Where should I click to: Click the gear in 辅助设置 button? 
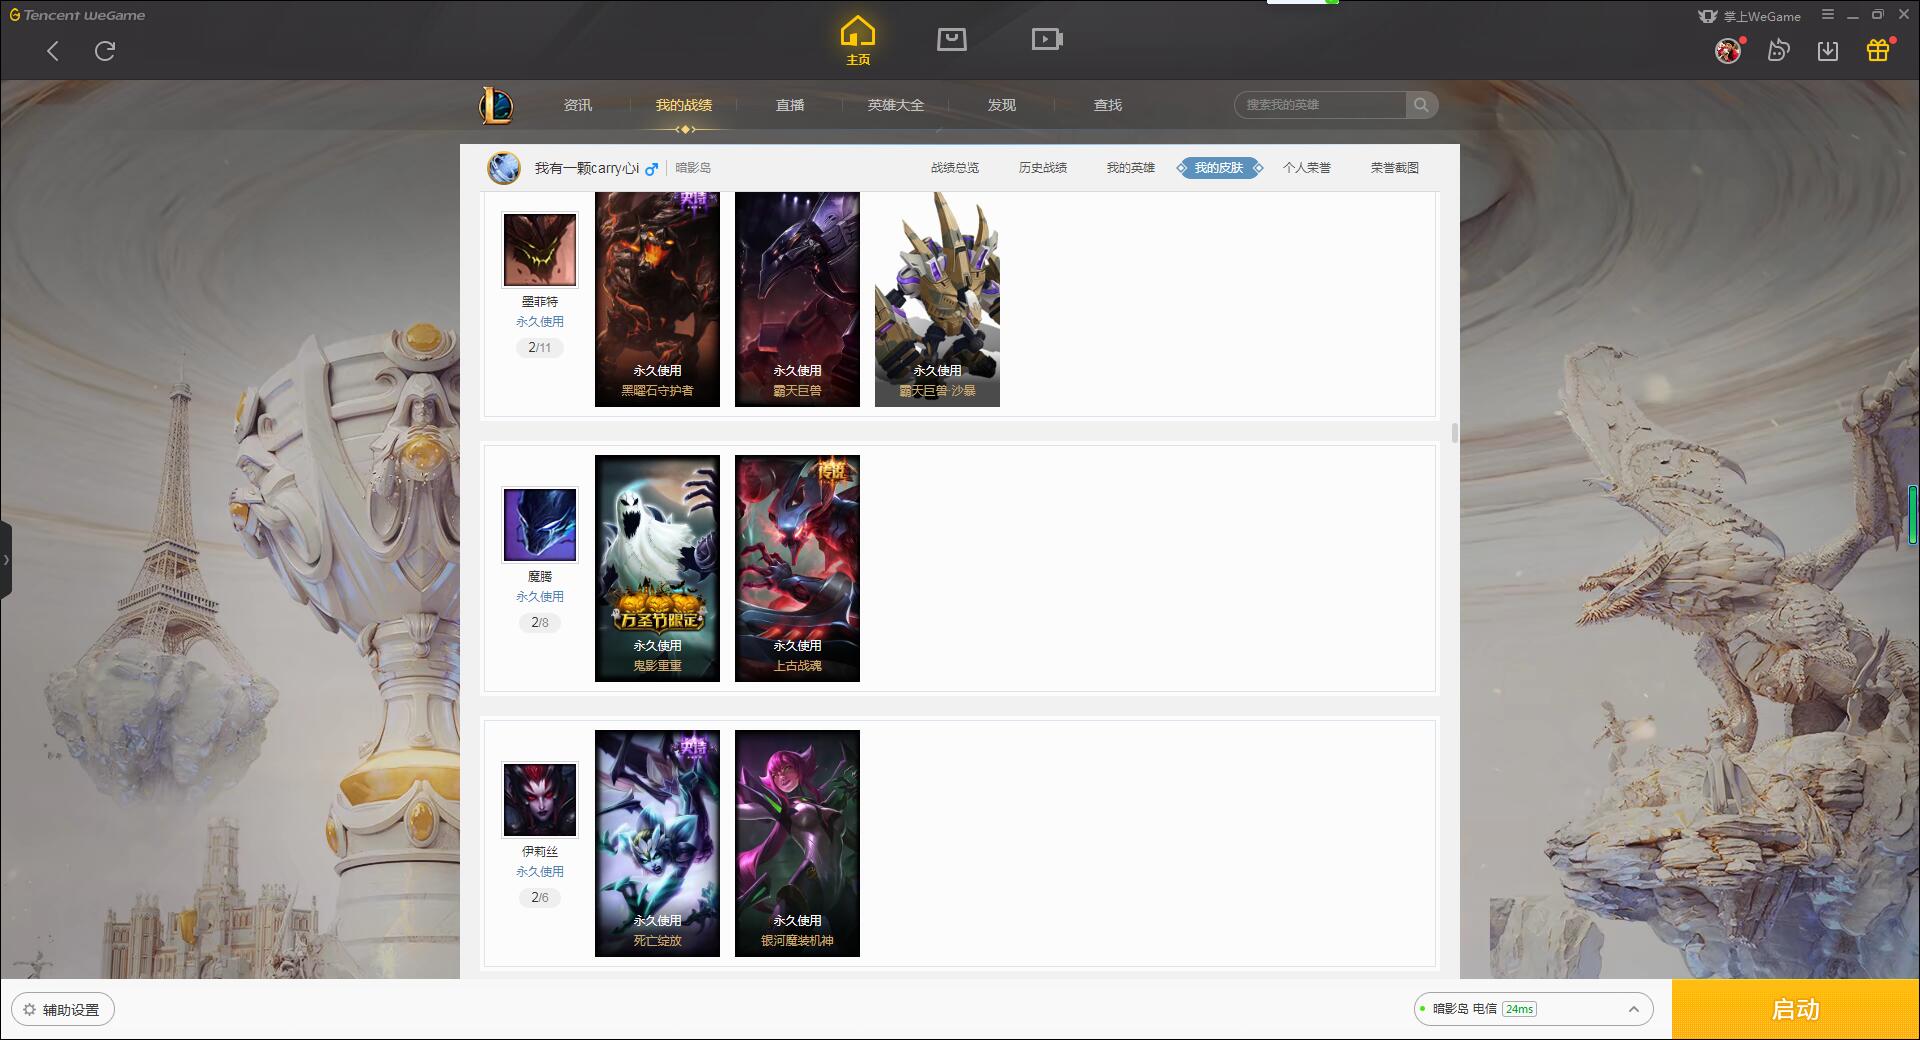29,1009
